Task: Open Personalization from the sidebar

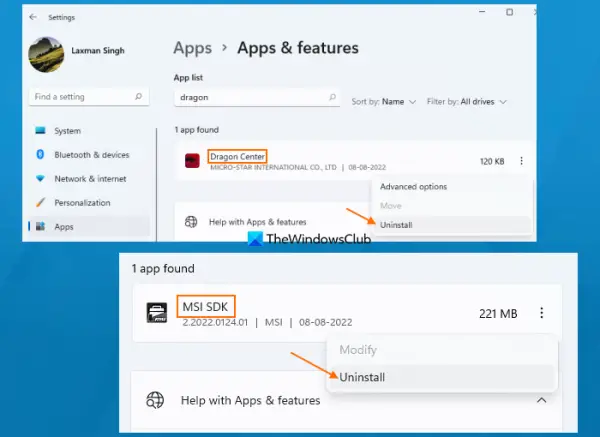Action: pos(83,203)
